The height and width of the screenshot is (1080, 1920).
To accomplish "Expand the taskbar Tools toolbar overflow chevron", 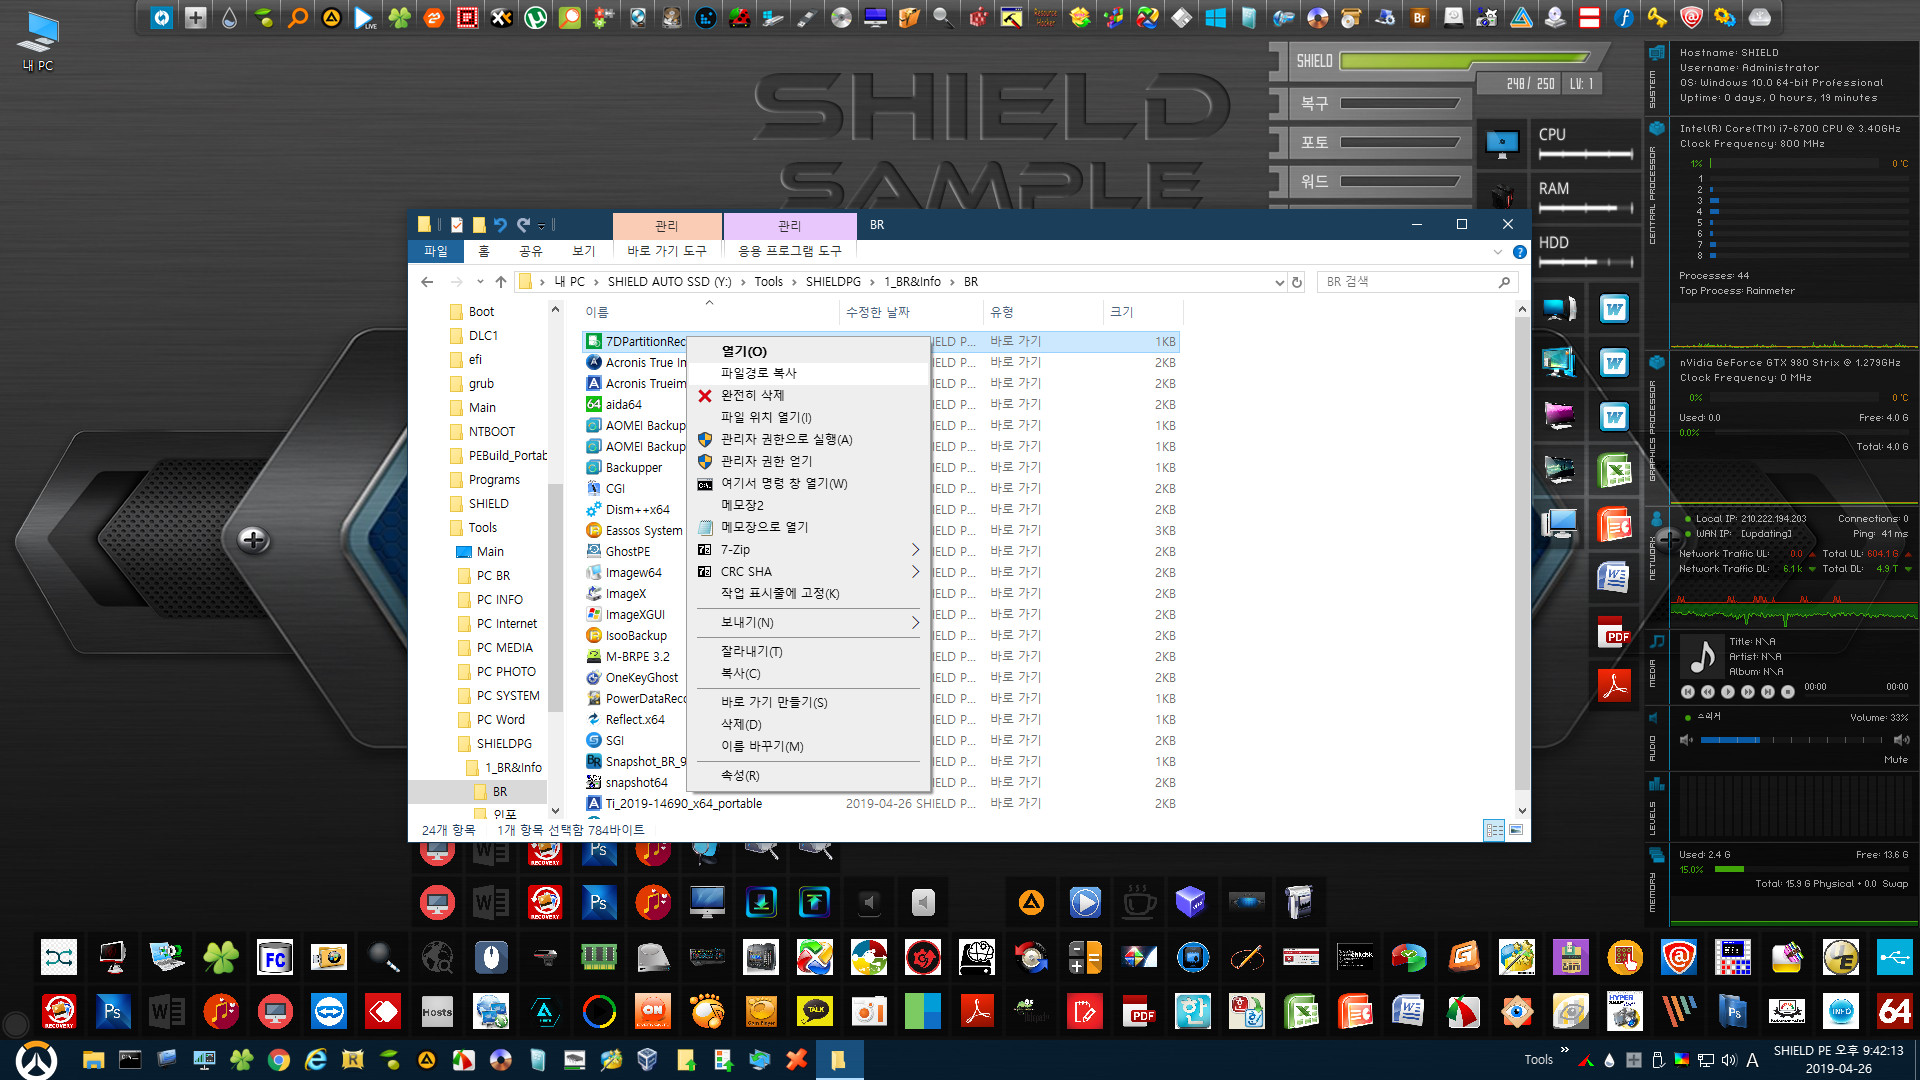I will pos(1565,1051).
